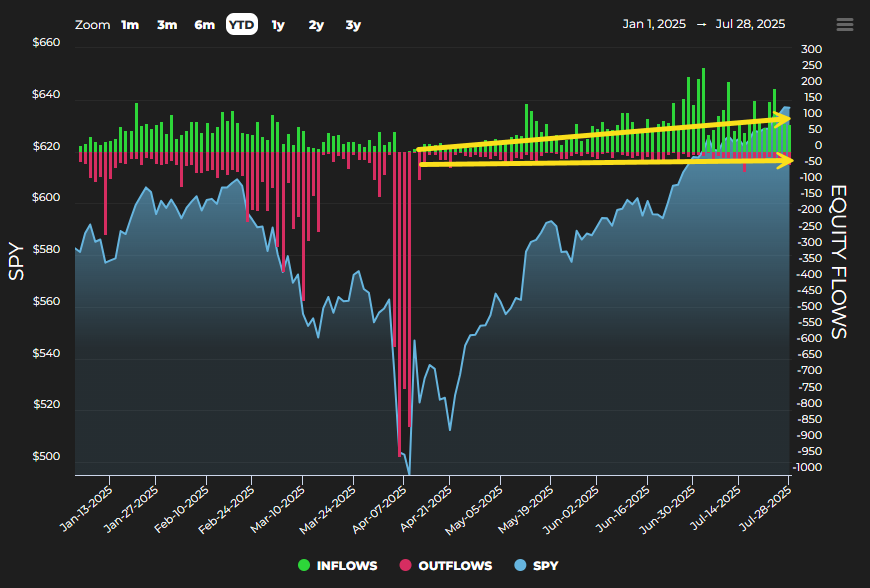Toggle INFLOWS series visibility label
The height and width of the screenshot is (588, 870).
[347, 566]
